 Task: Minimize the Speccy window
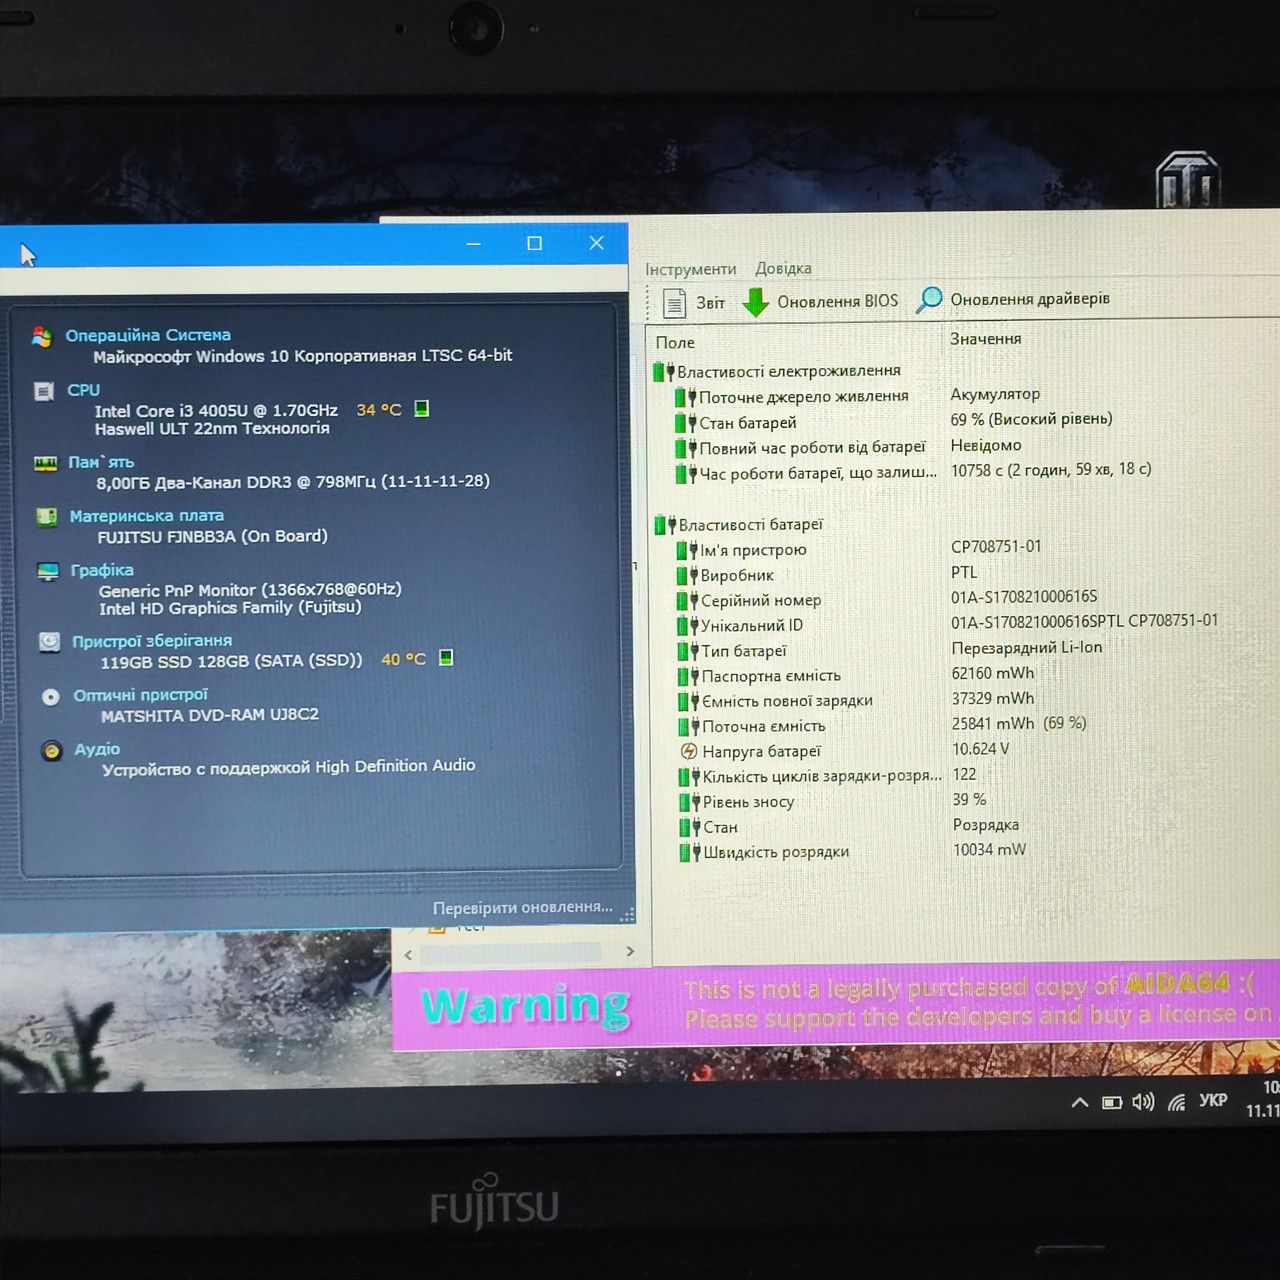pos(474,244)
